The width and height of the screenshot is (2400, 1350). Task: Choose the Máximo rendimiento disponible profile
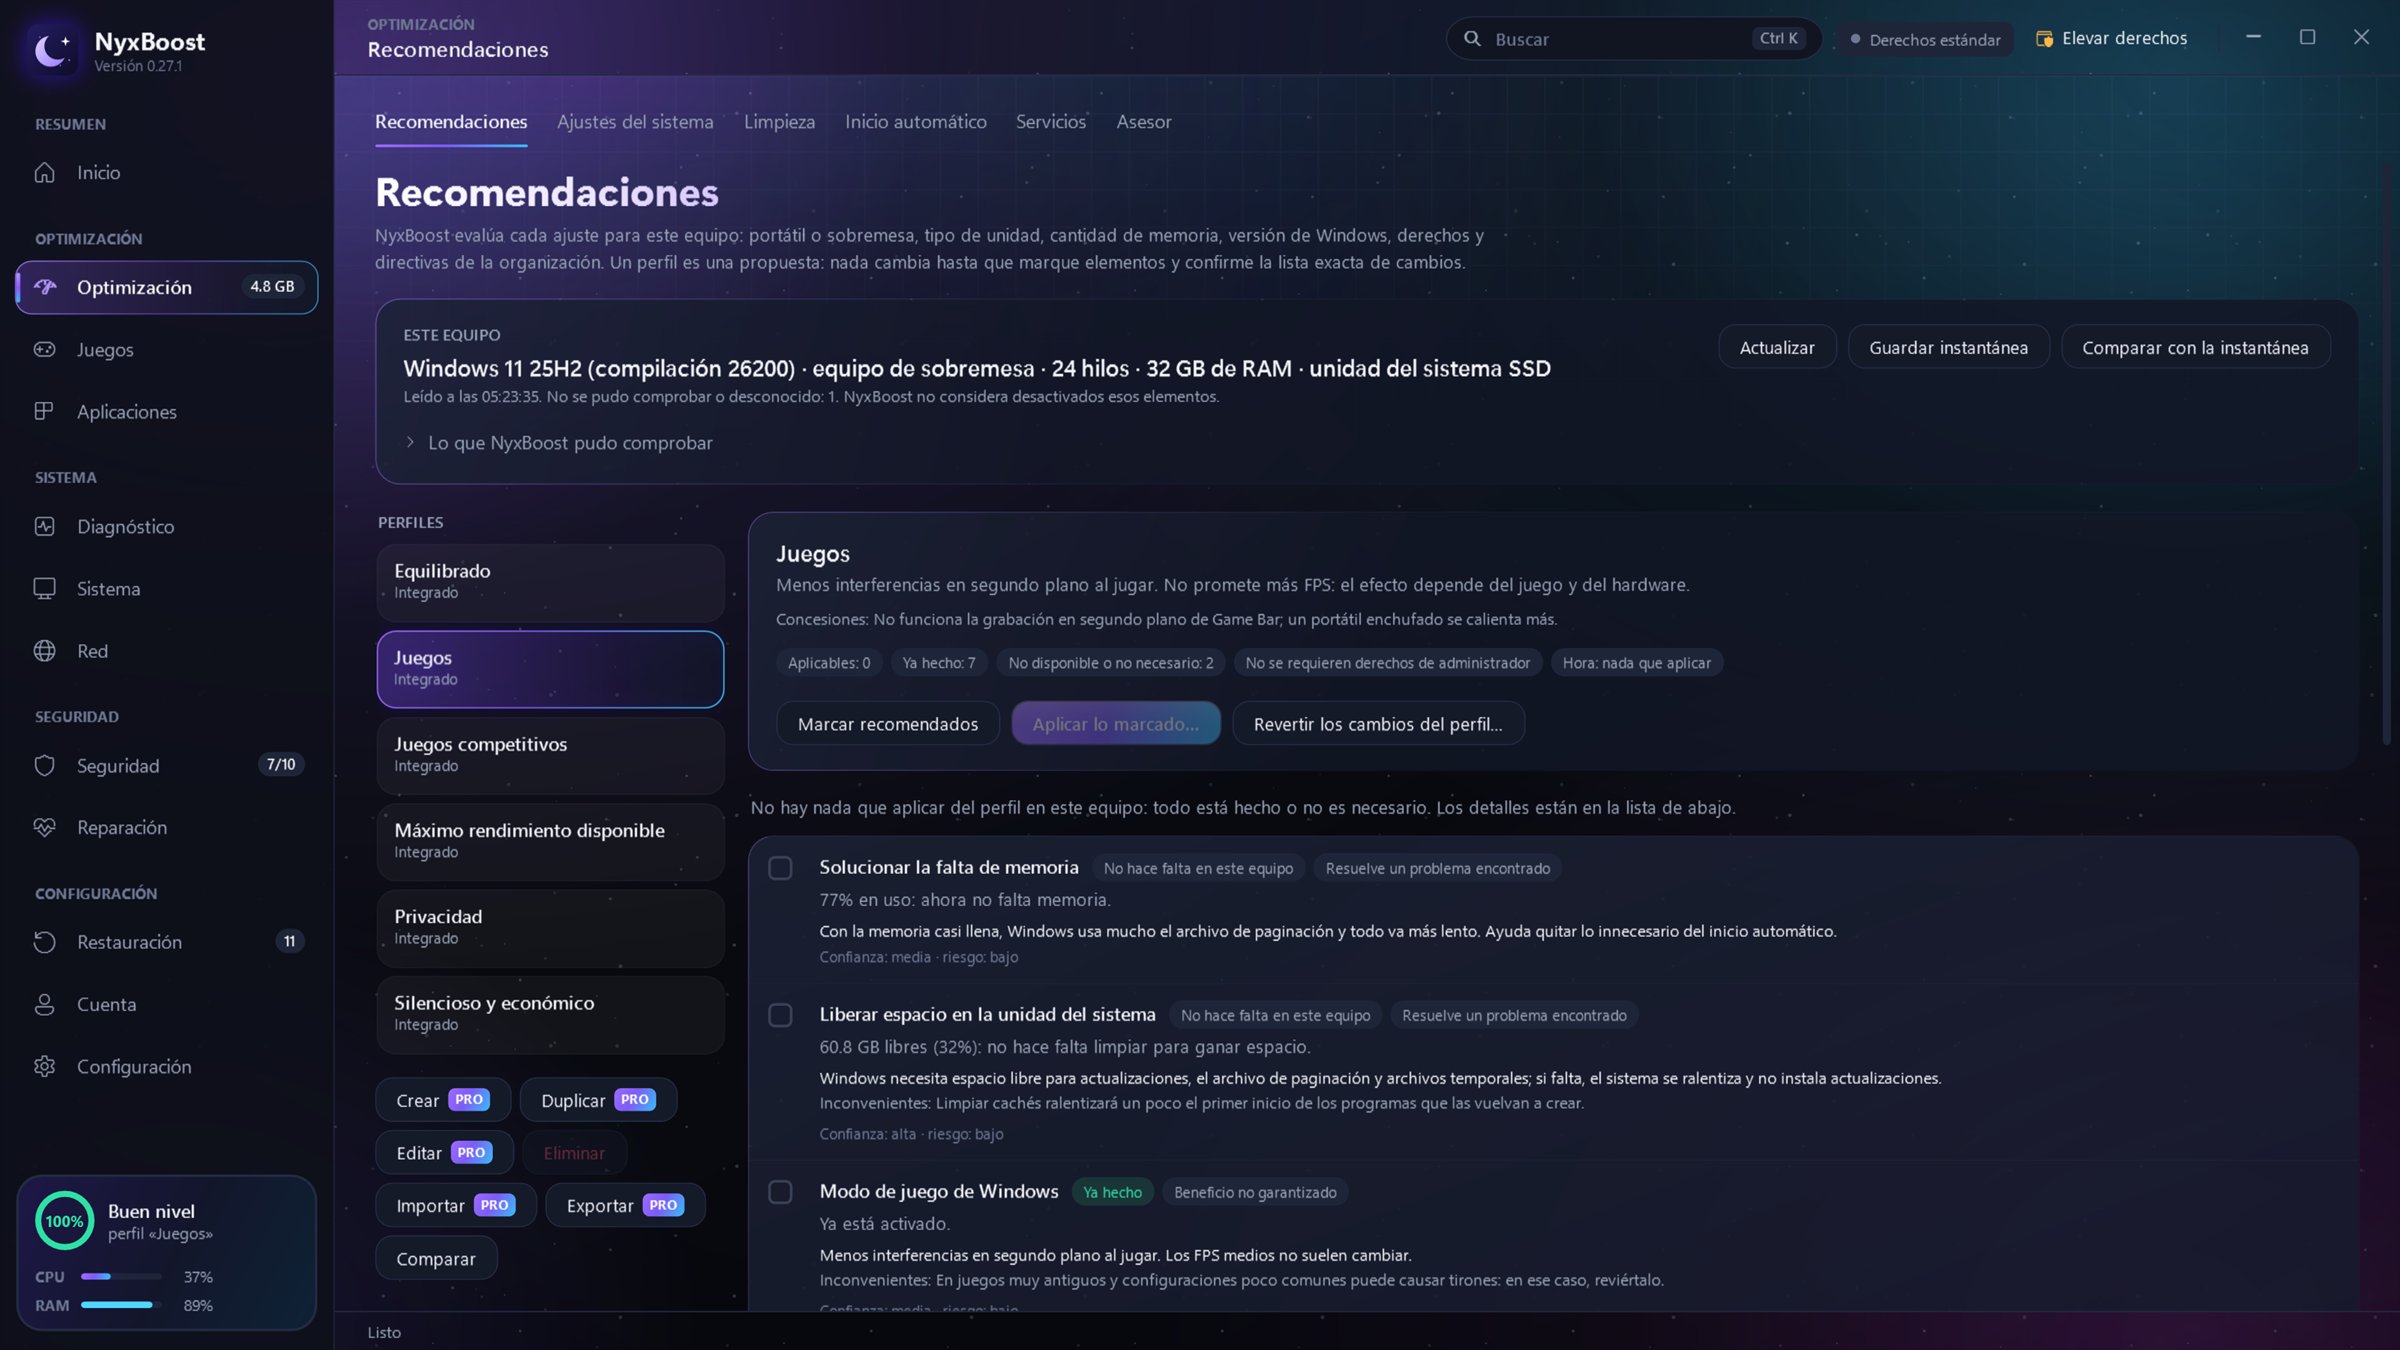pyautogui.click(x=550, y=841)
